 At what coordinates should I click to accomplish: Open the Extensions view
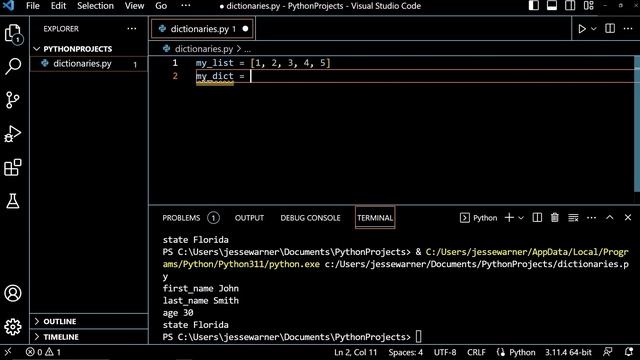tap(13, 167)
